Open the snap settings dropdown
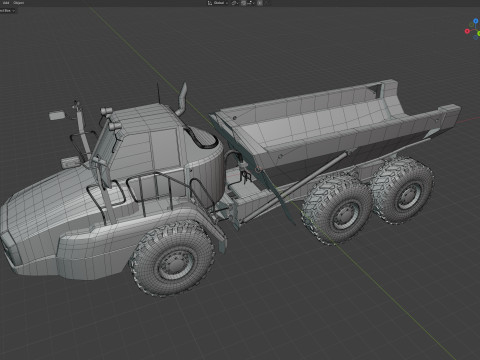This screenshot has height=360, width=480. tap(251, 3)
